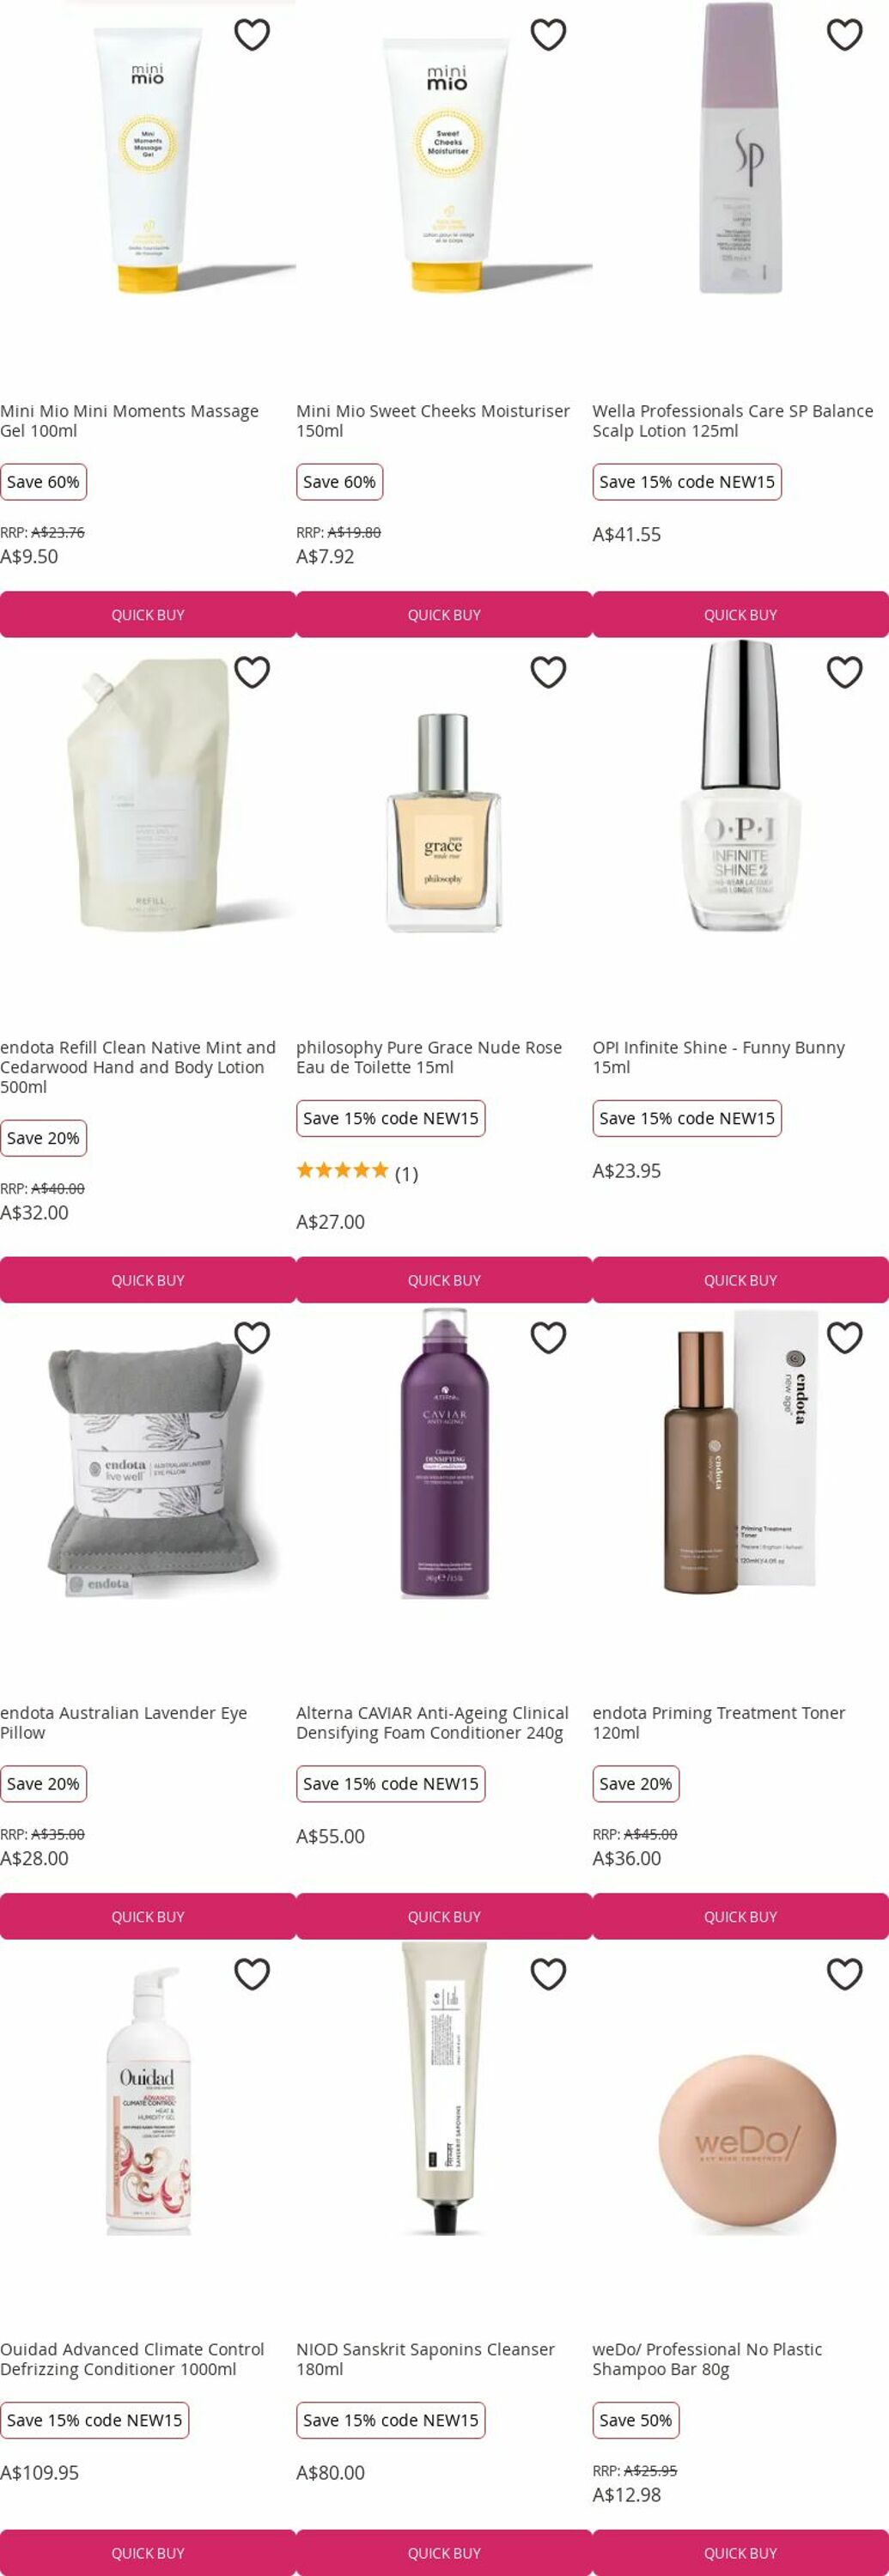Wishlist the endota Lavender Eye Pillow
Viewport: 889px width, 2576px height.
click(252, 1337)
